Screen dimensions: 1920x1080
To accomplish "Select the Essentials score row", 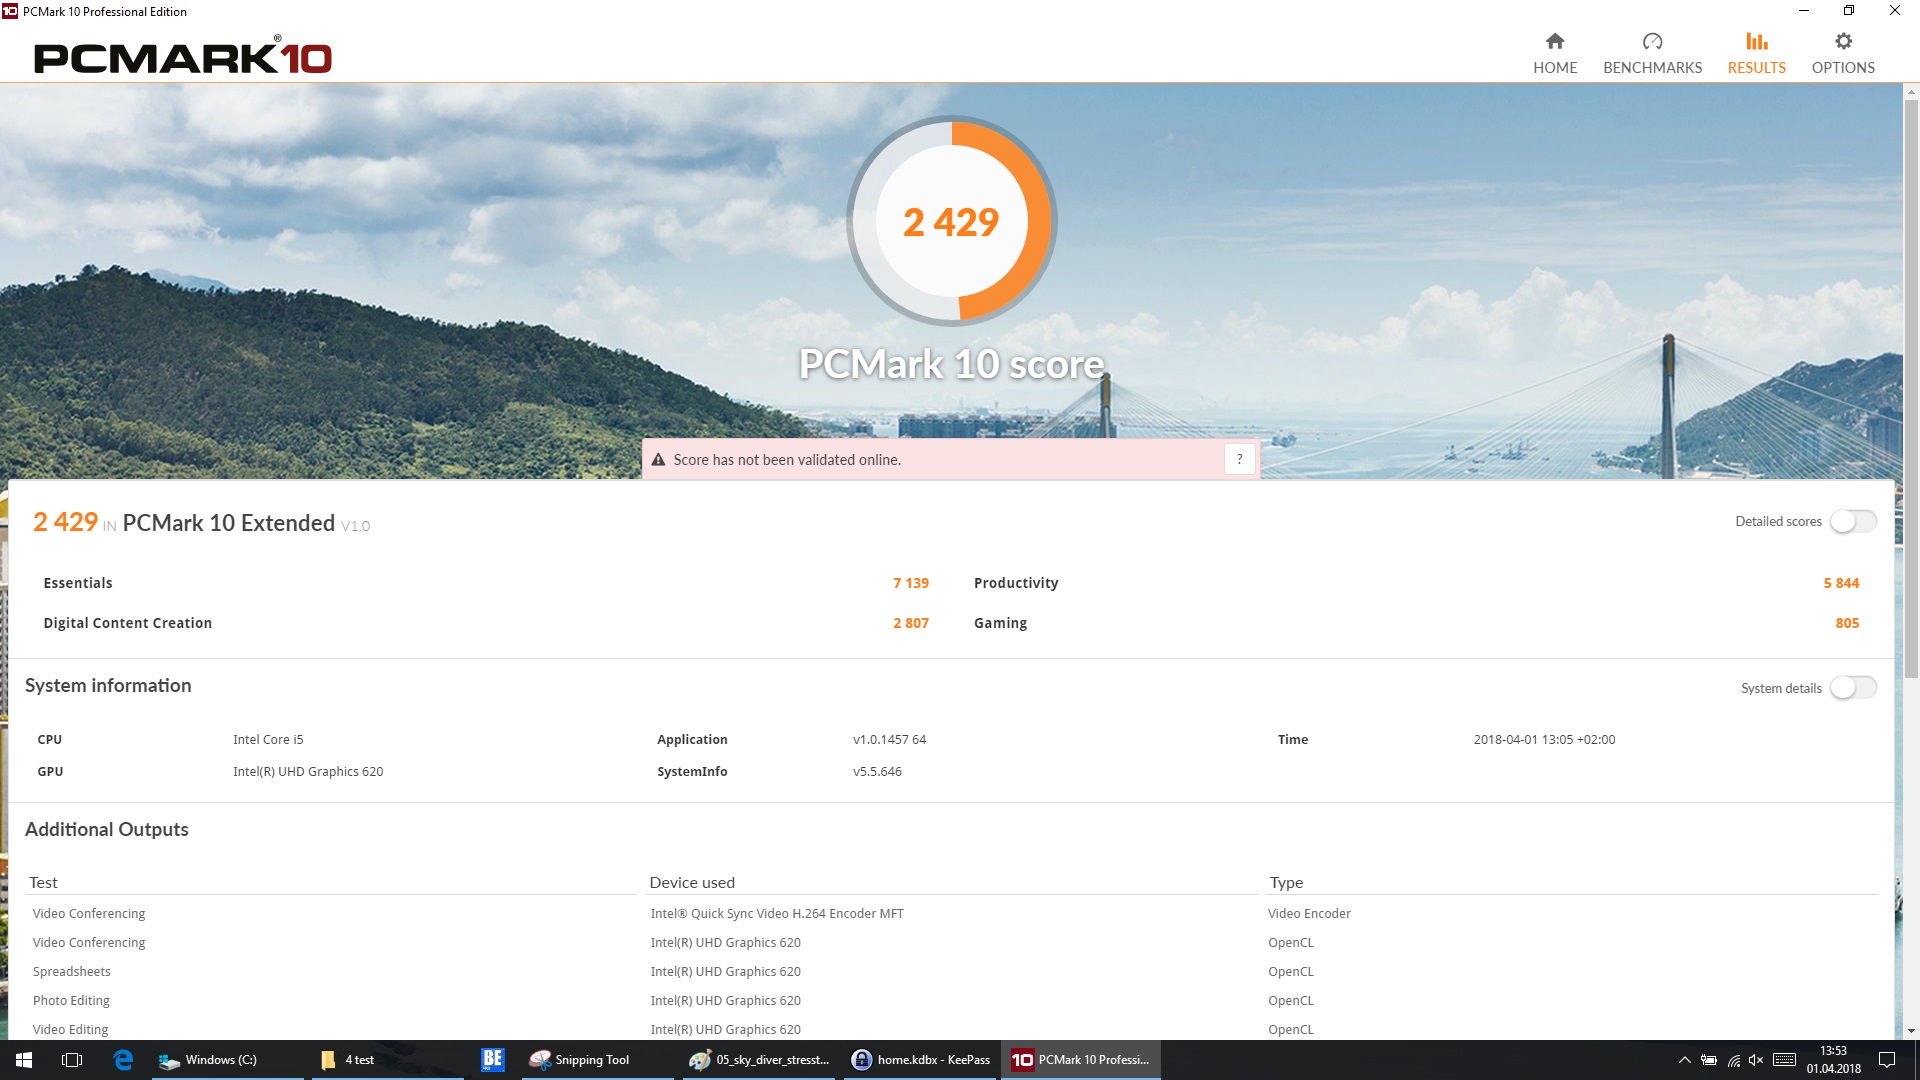I will 78,583.
